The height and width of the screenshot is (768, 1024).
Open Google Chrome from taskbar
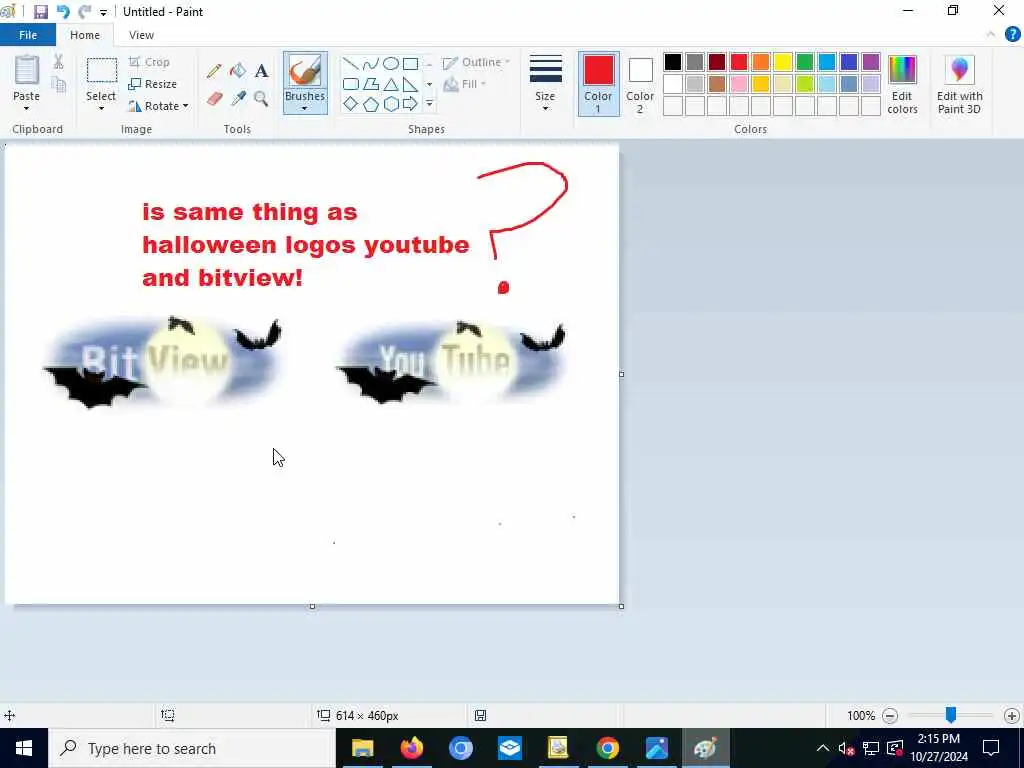[607, 748]
